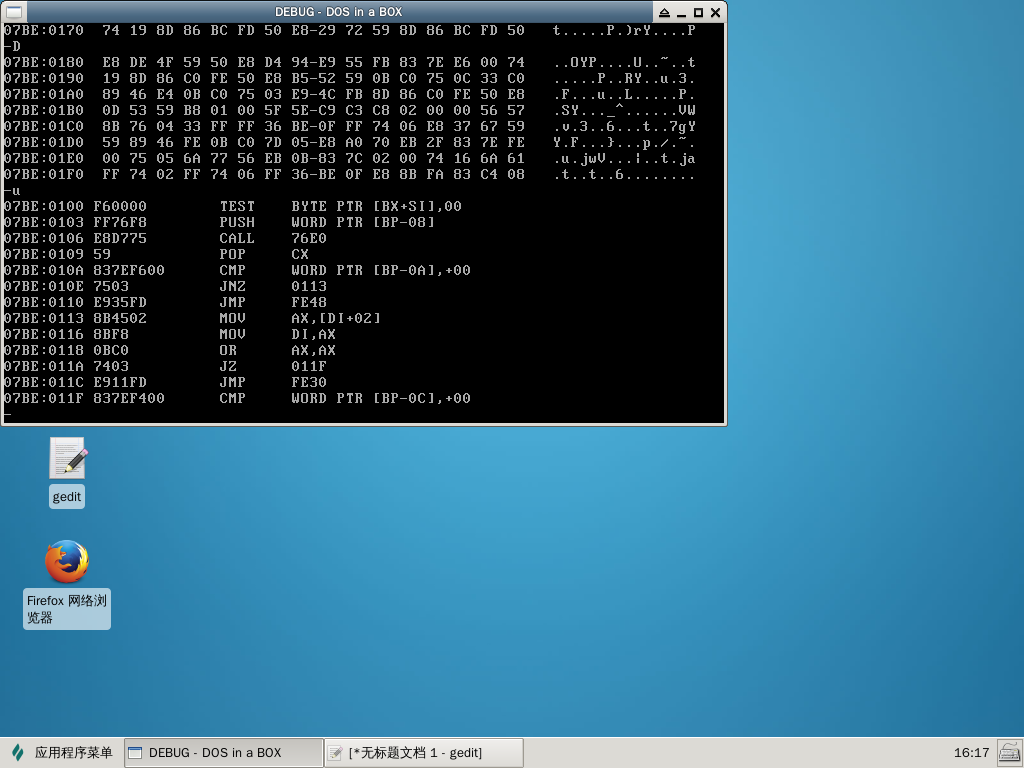The width and height of the screenshot is (1024, 768).
Task: Open the DEBUG window menu icon
Action: [x=14, y=12]
